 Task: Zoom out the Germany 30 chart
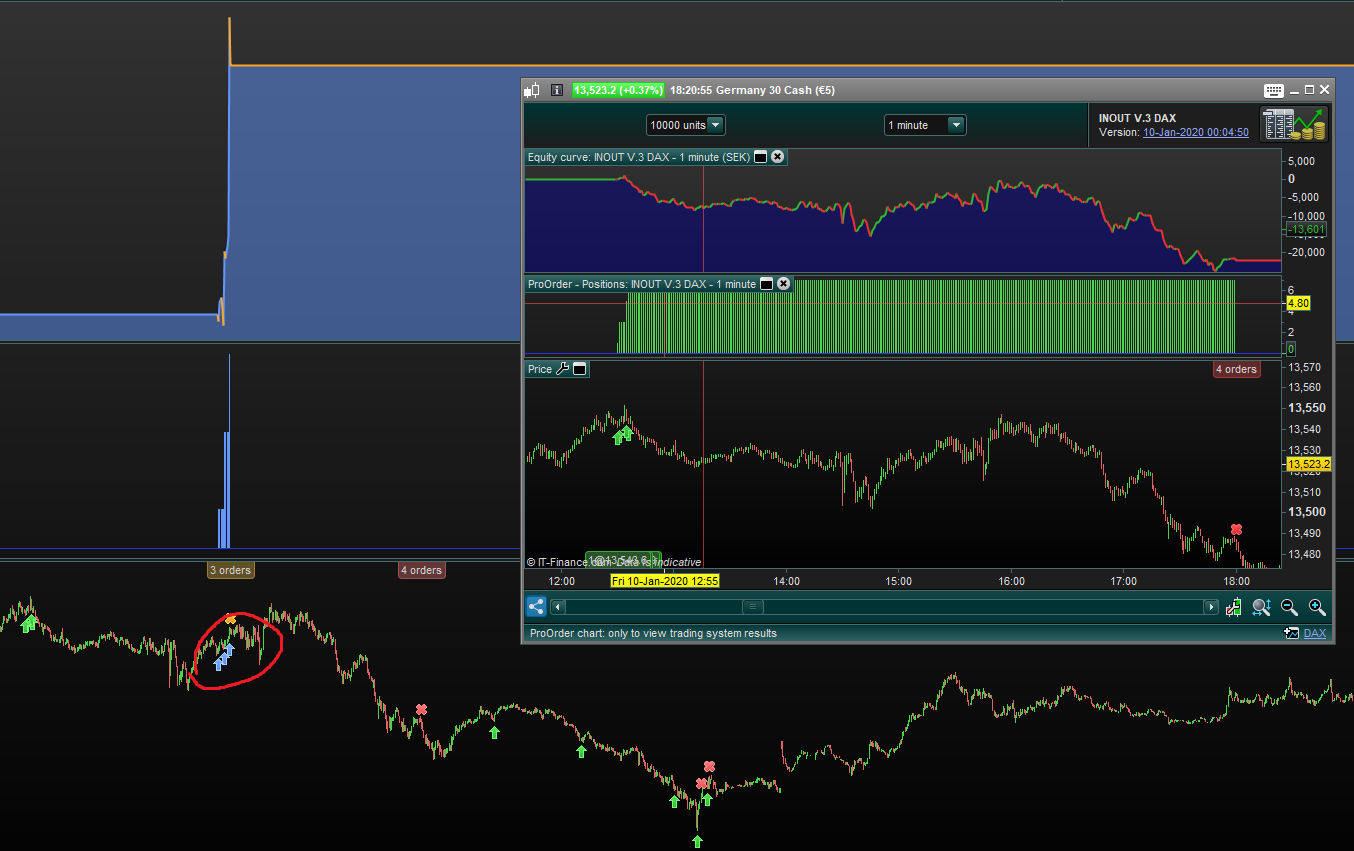[1289, 607]
